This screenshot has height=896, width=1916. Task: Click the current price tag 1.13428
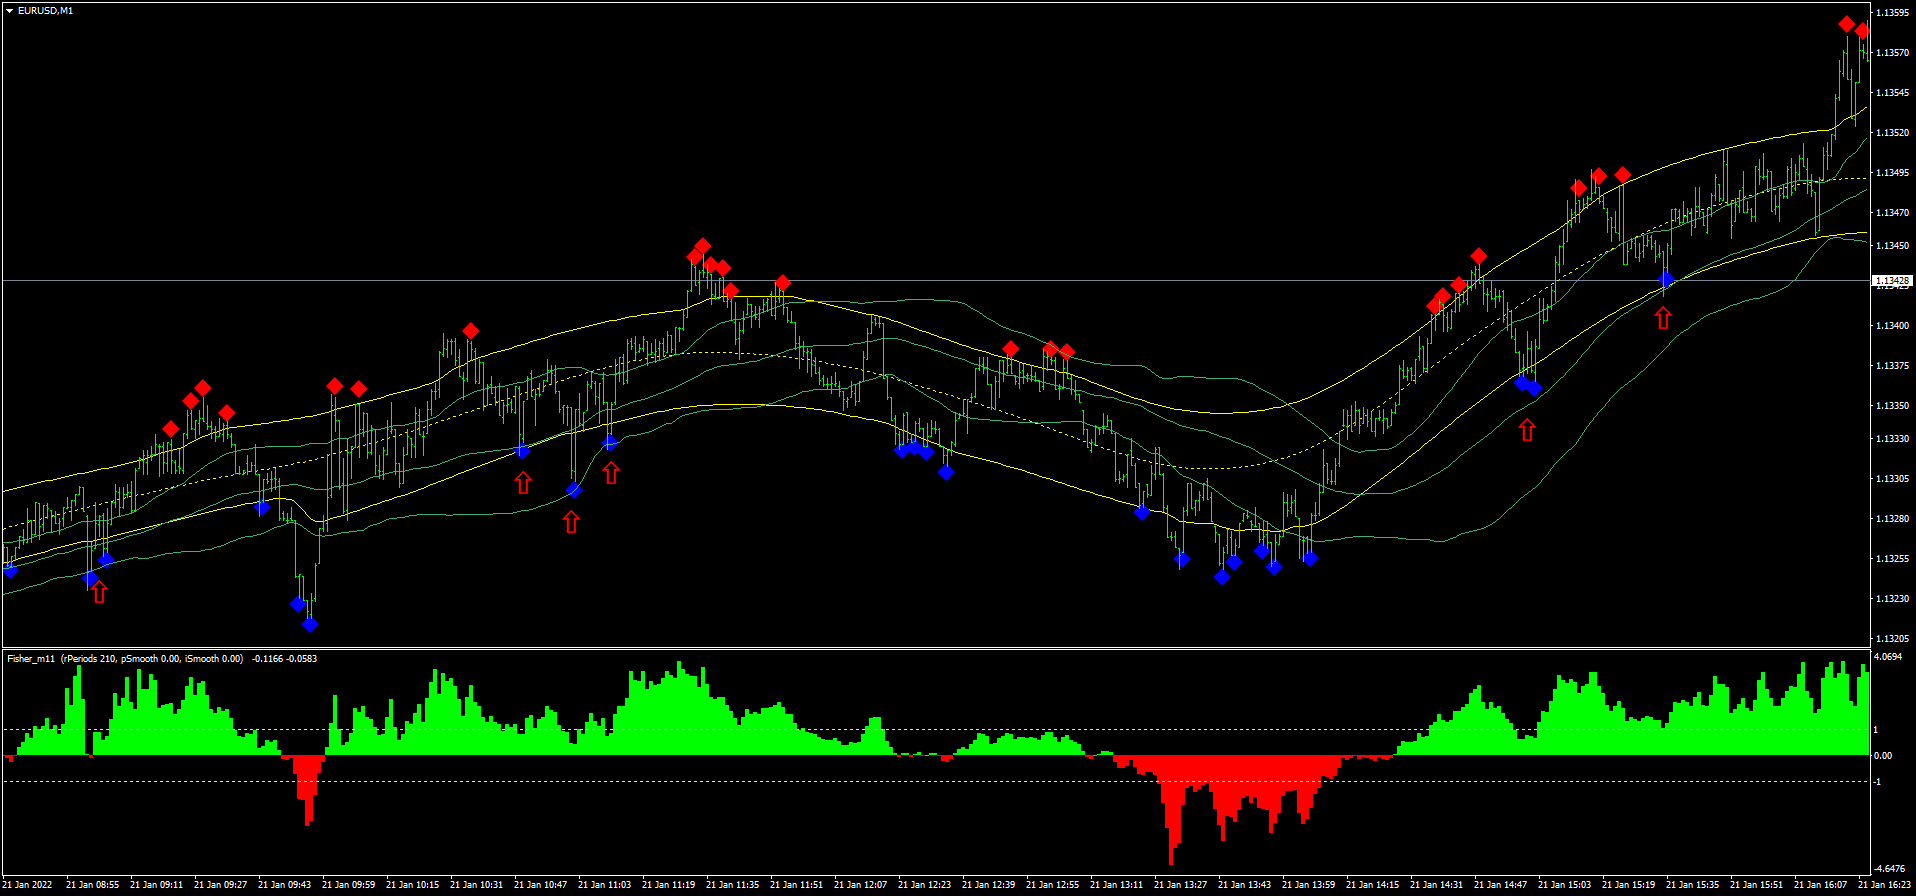(1891, 281)
